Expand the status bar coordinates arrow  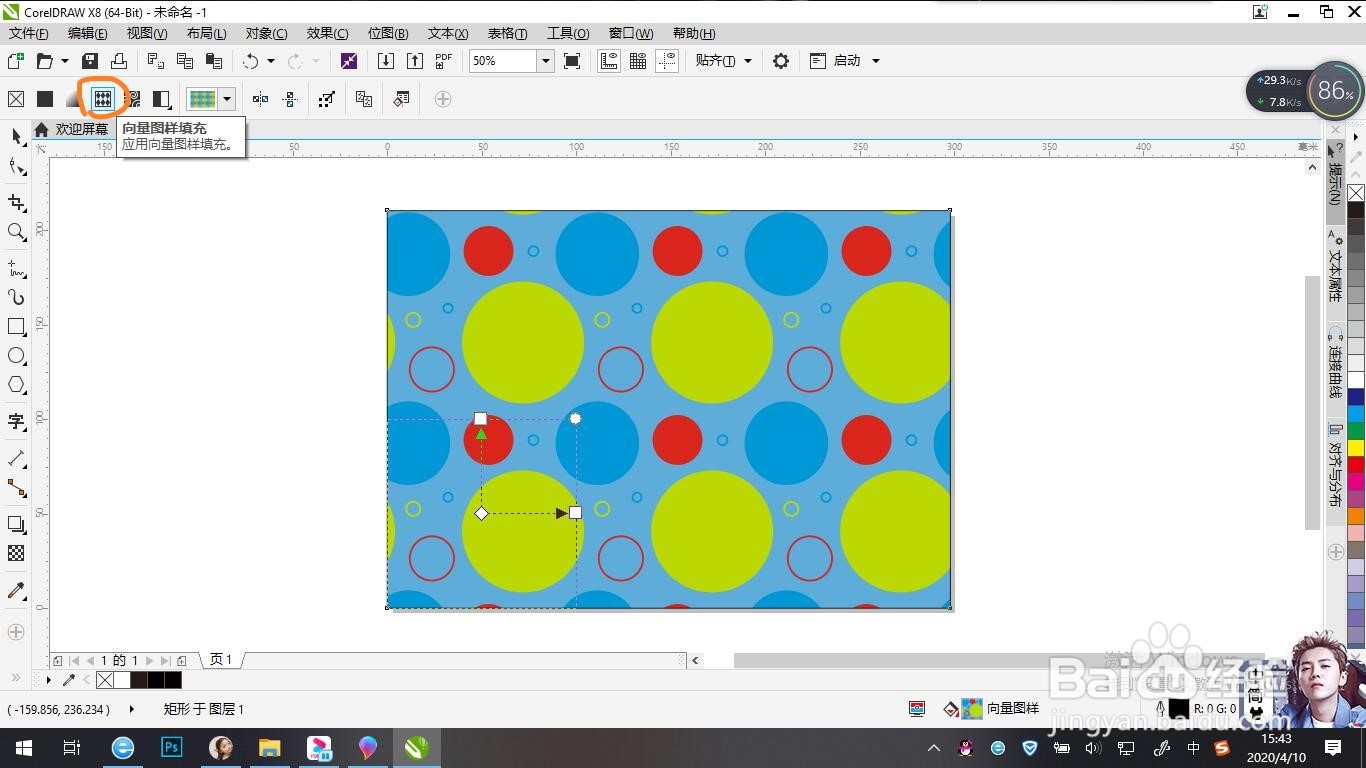pos(132,709)
